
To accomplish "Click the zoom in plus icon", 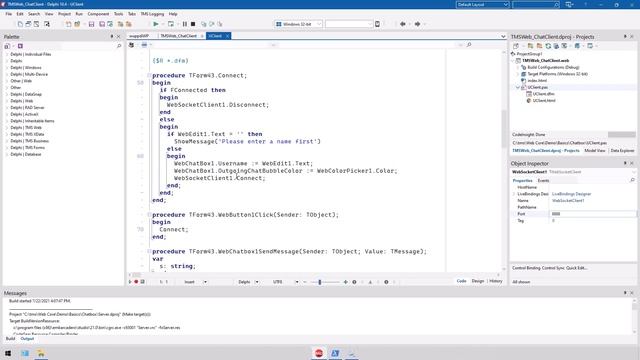I will pos(346,282).
